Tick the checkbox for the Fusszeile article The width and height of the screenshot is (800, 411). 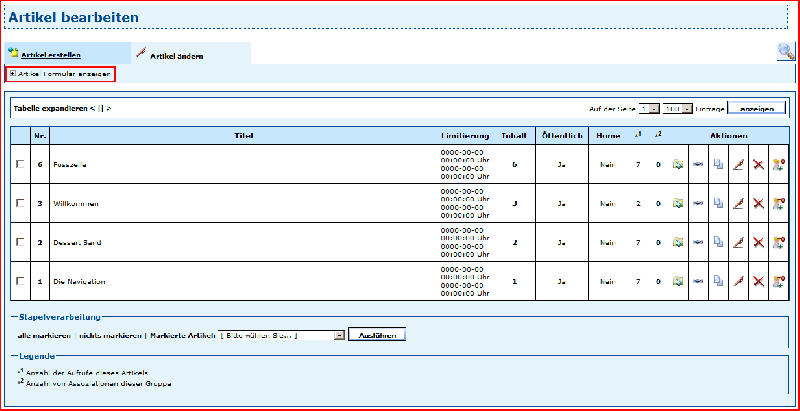[x=20, y=164]
